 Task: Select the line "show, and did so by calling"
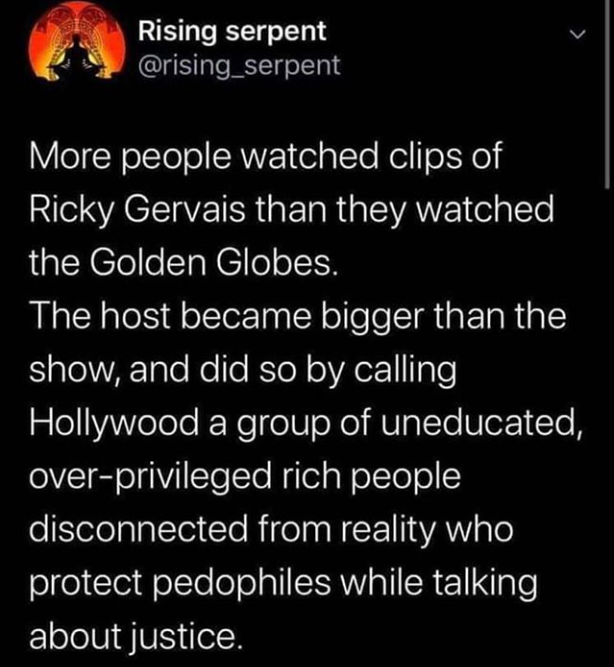[243, 370]
